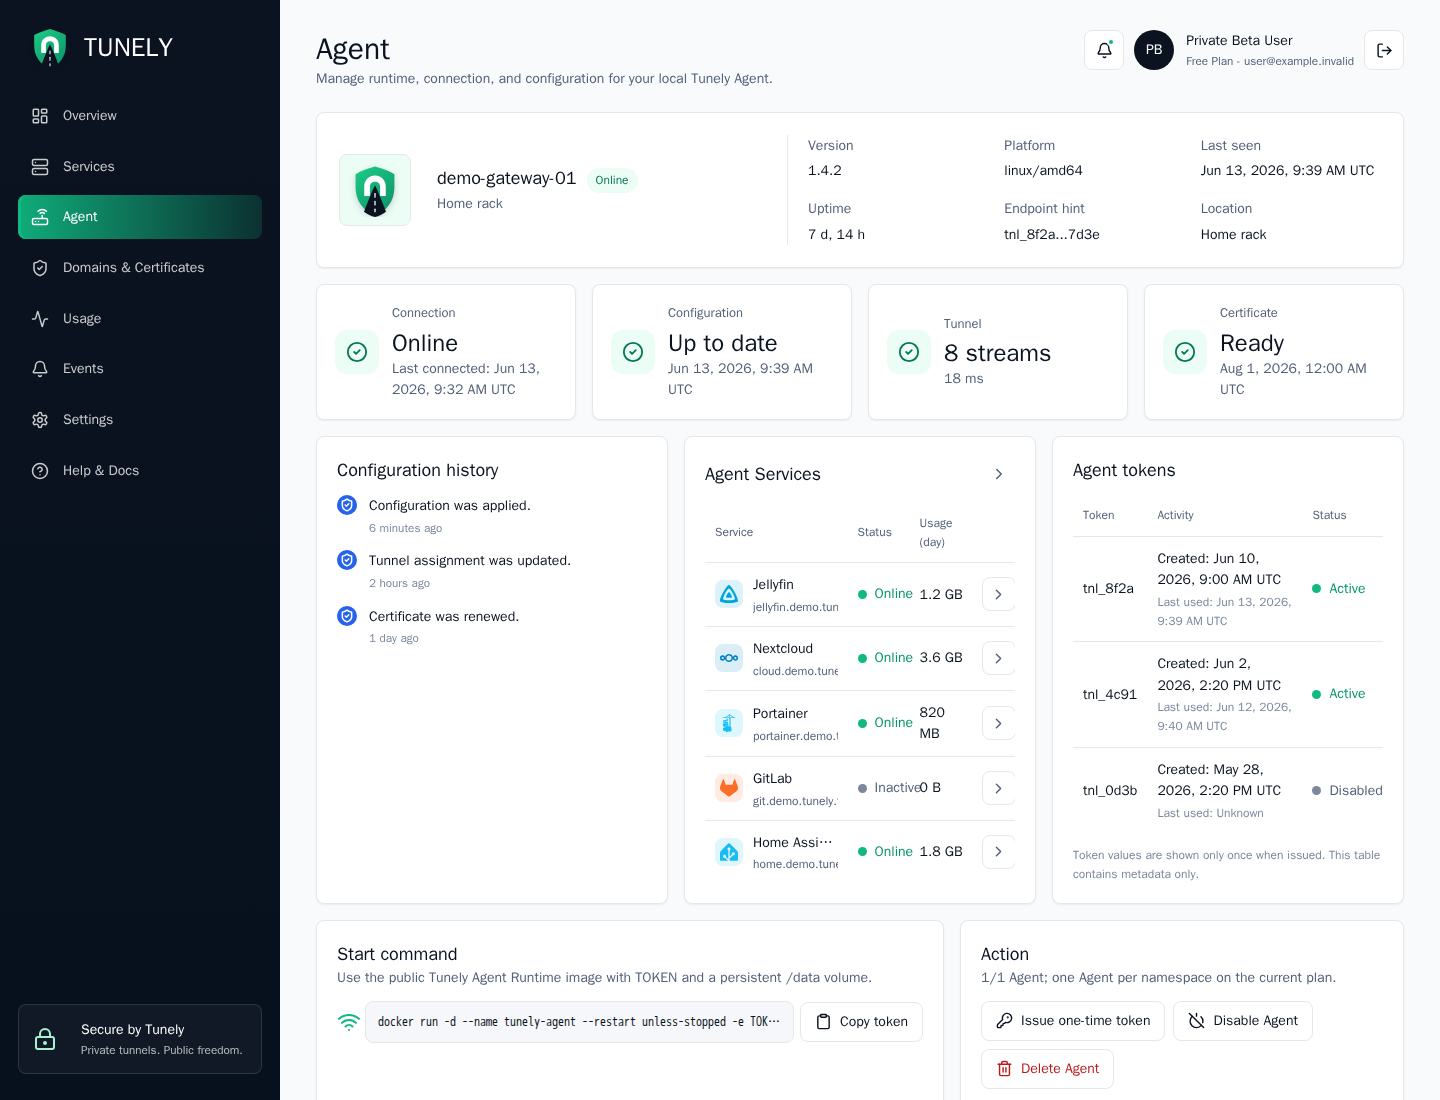Click the Events bell icon in sidebar

[x=40, y=369]
